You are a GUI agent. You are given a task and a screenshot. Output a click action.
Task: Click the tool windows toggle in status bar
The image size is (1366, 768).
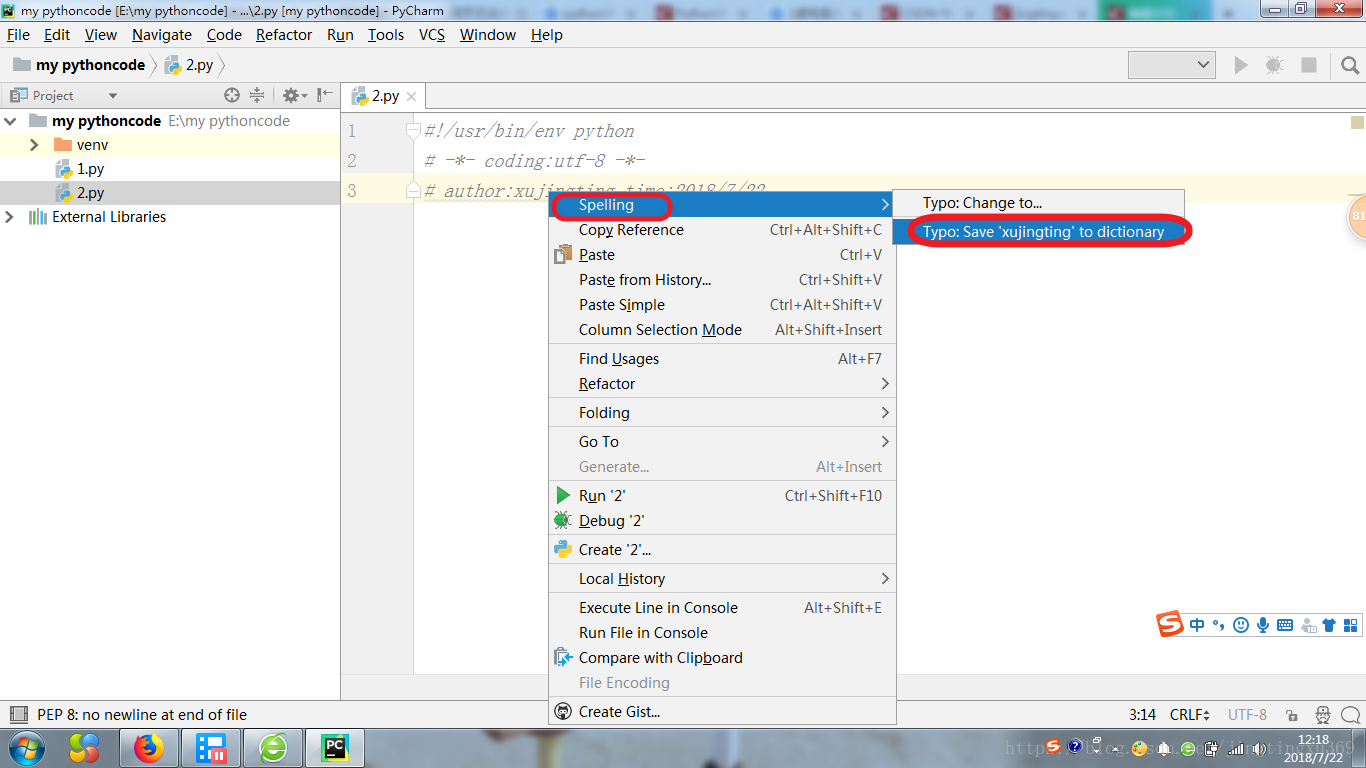click(18, 714)
